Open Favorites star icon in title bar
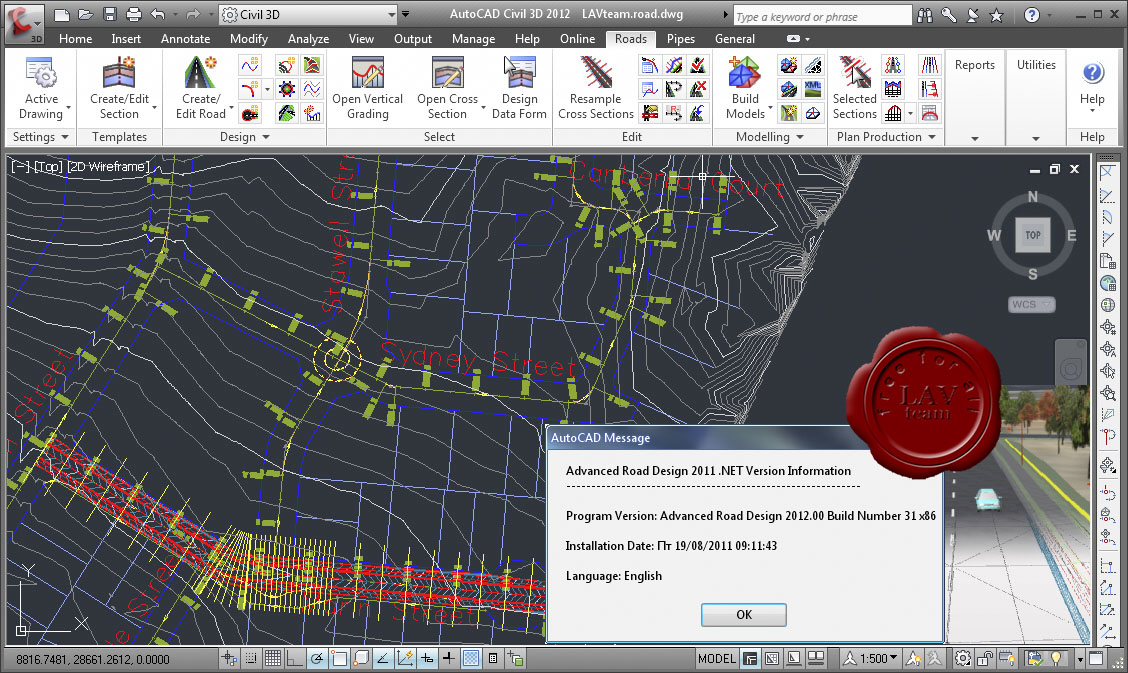Image resolution: width=1128 pixels, height=673 pixels. point(996,15)
